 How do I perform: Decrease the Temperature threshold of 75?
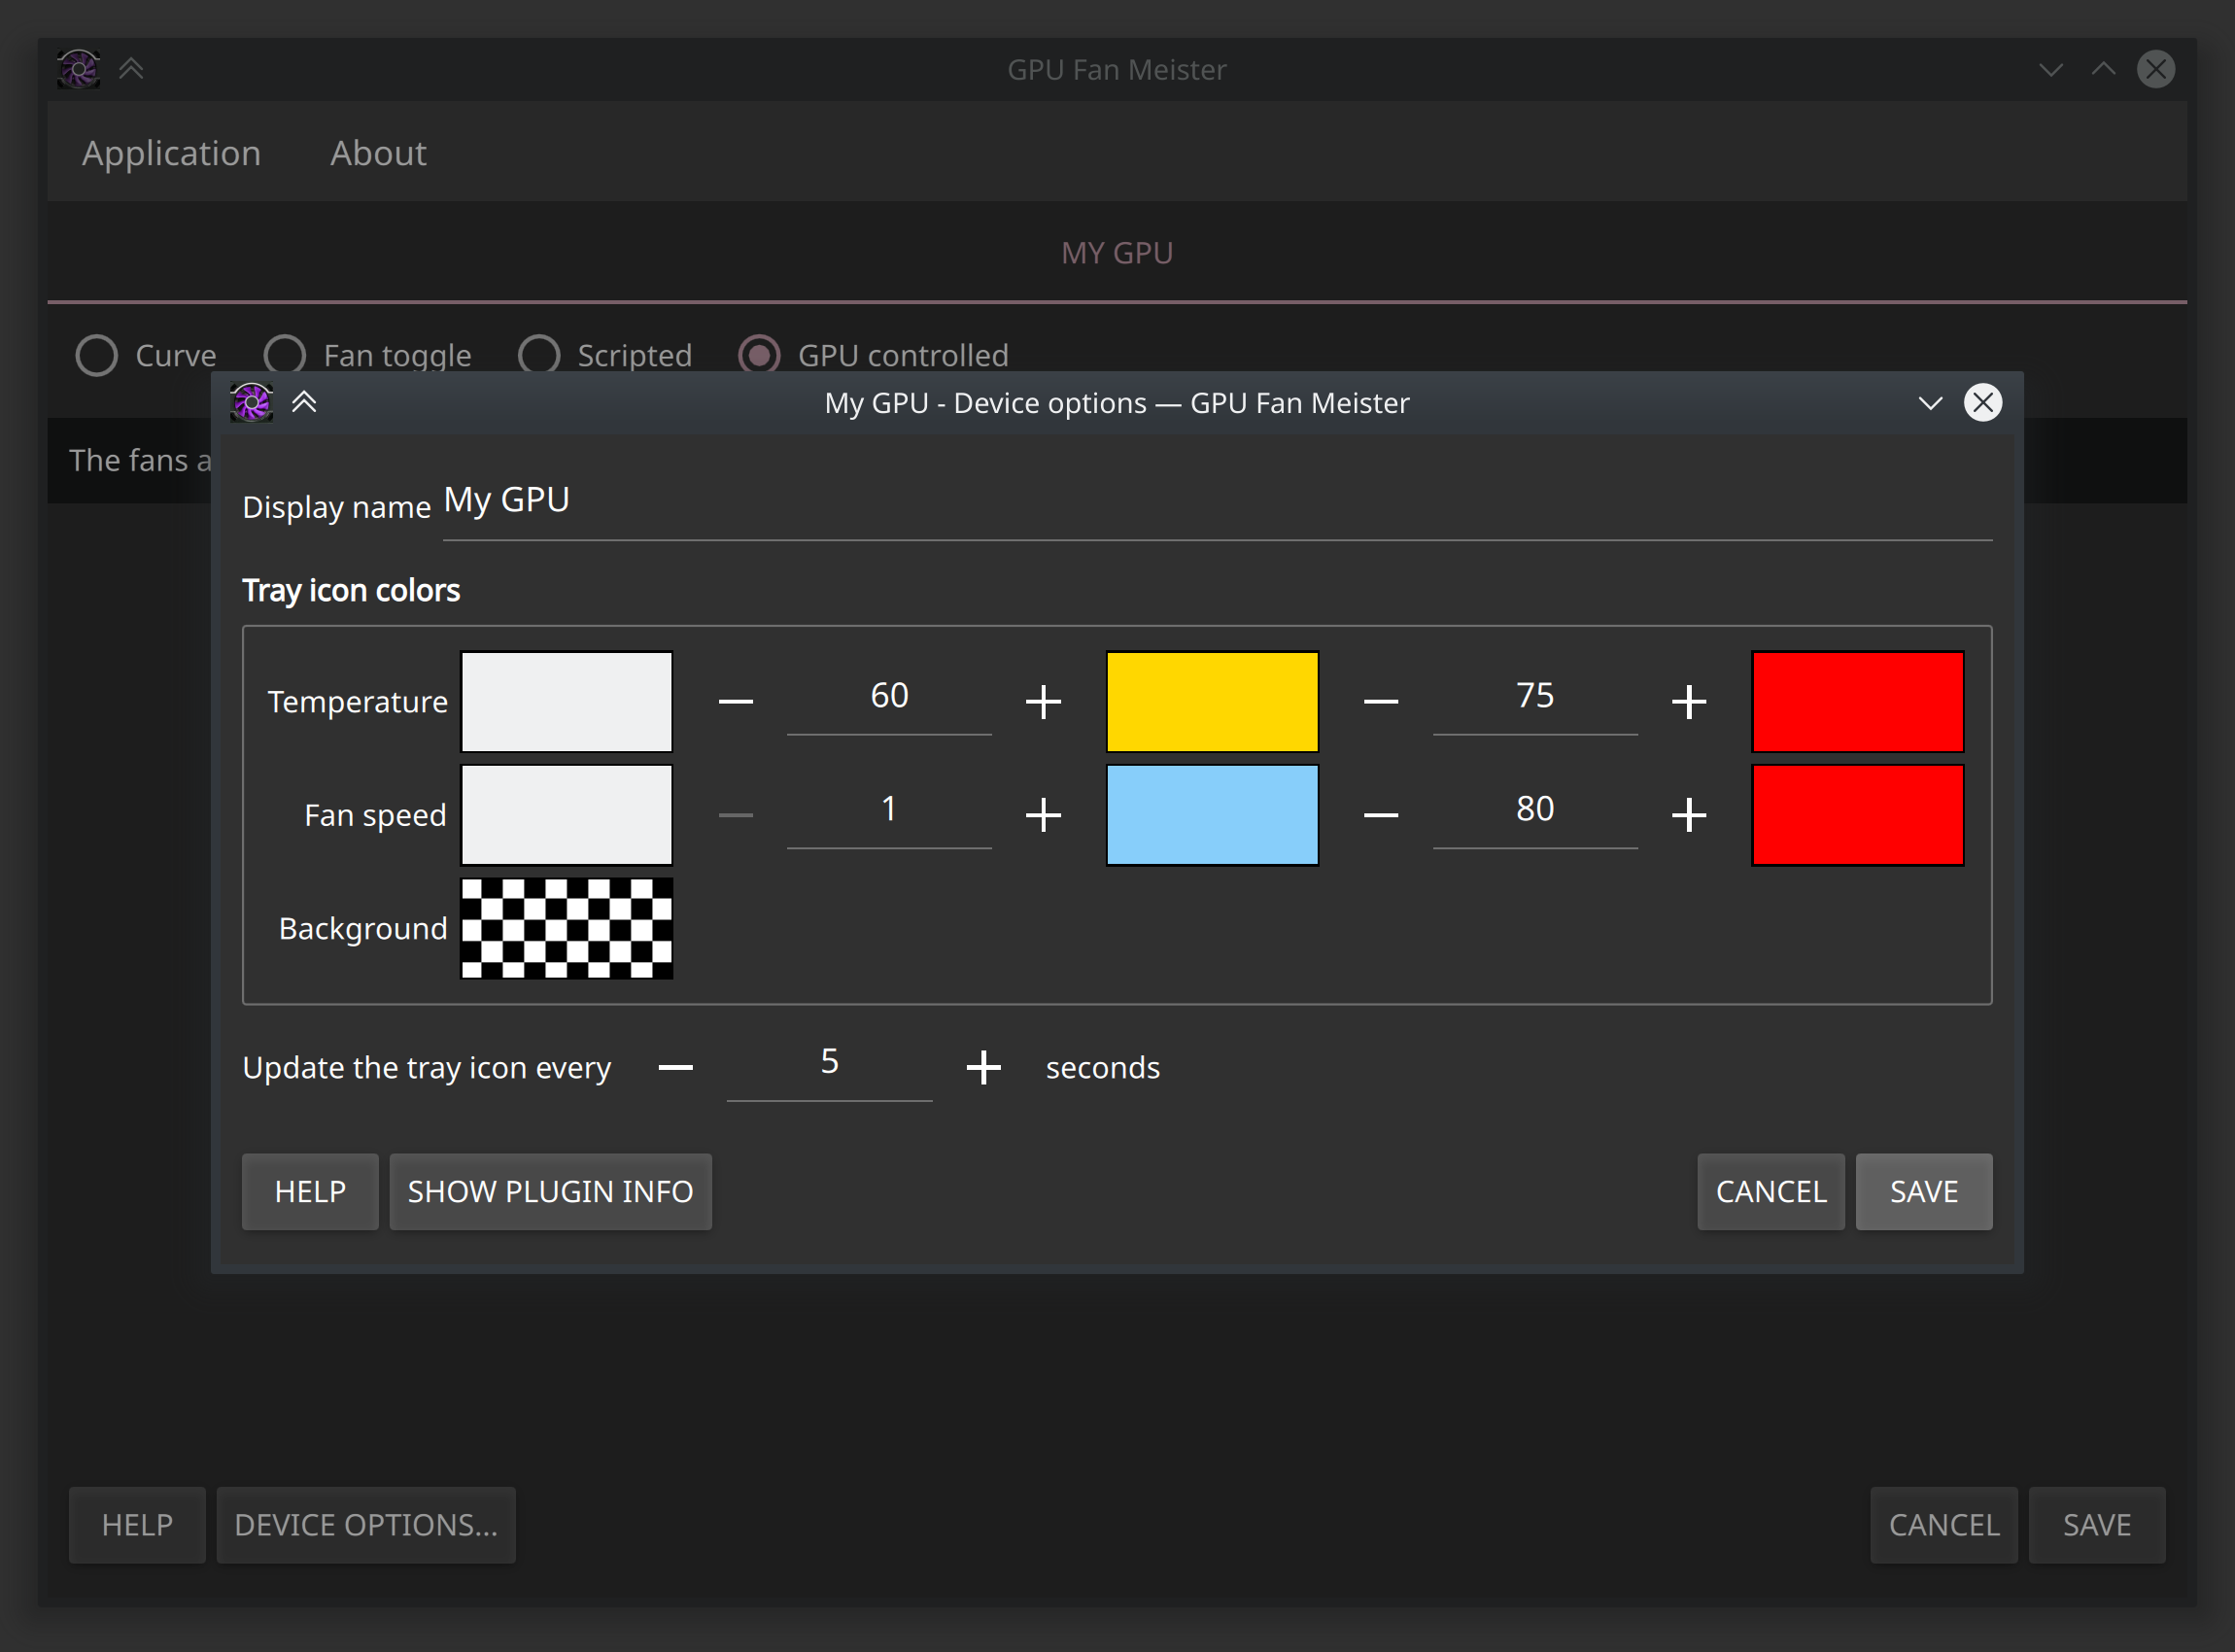1381,702
